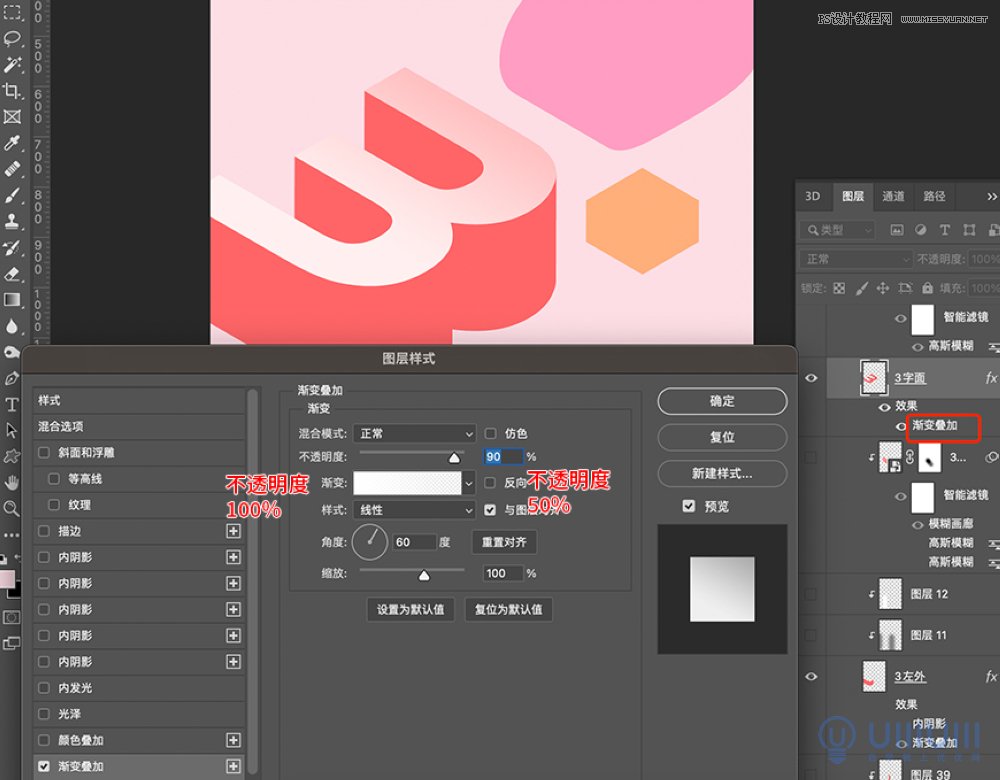Select the Eraser tool
The height and width of the screenshot is (780, 1000).
pyautogui.click(x=12, y=273)
